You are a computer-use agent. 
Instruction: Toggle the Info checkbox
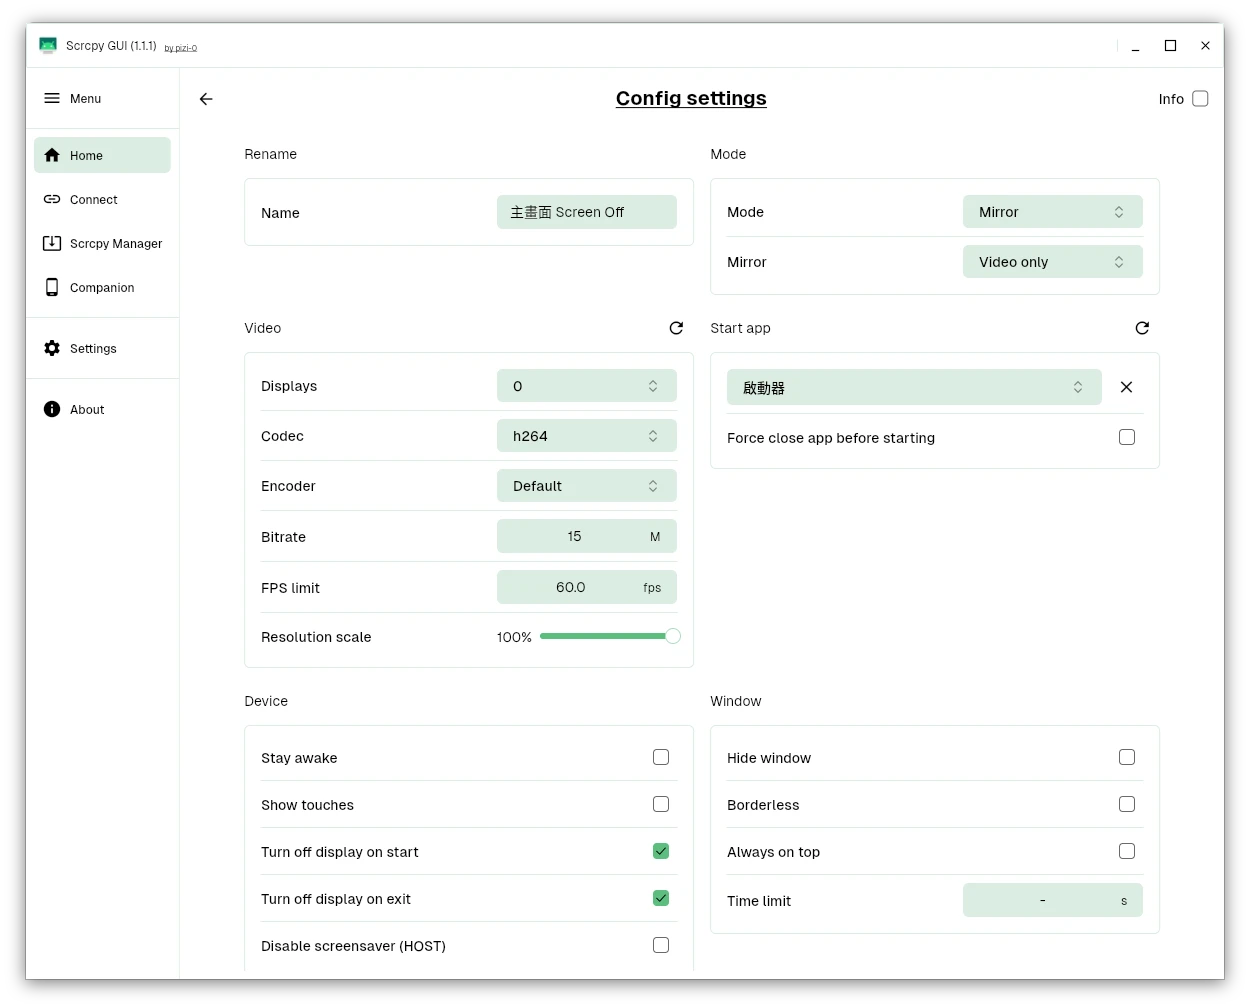[x=1200, y=99]
